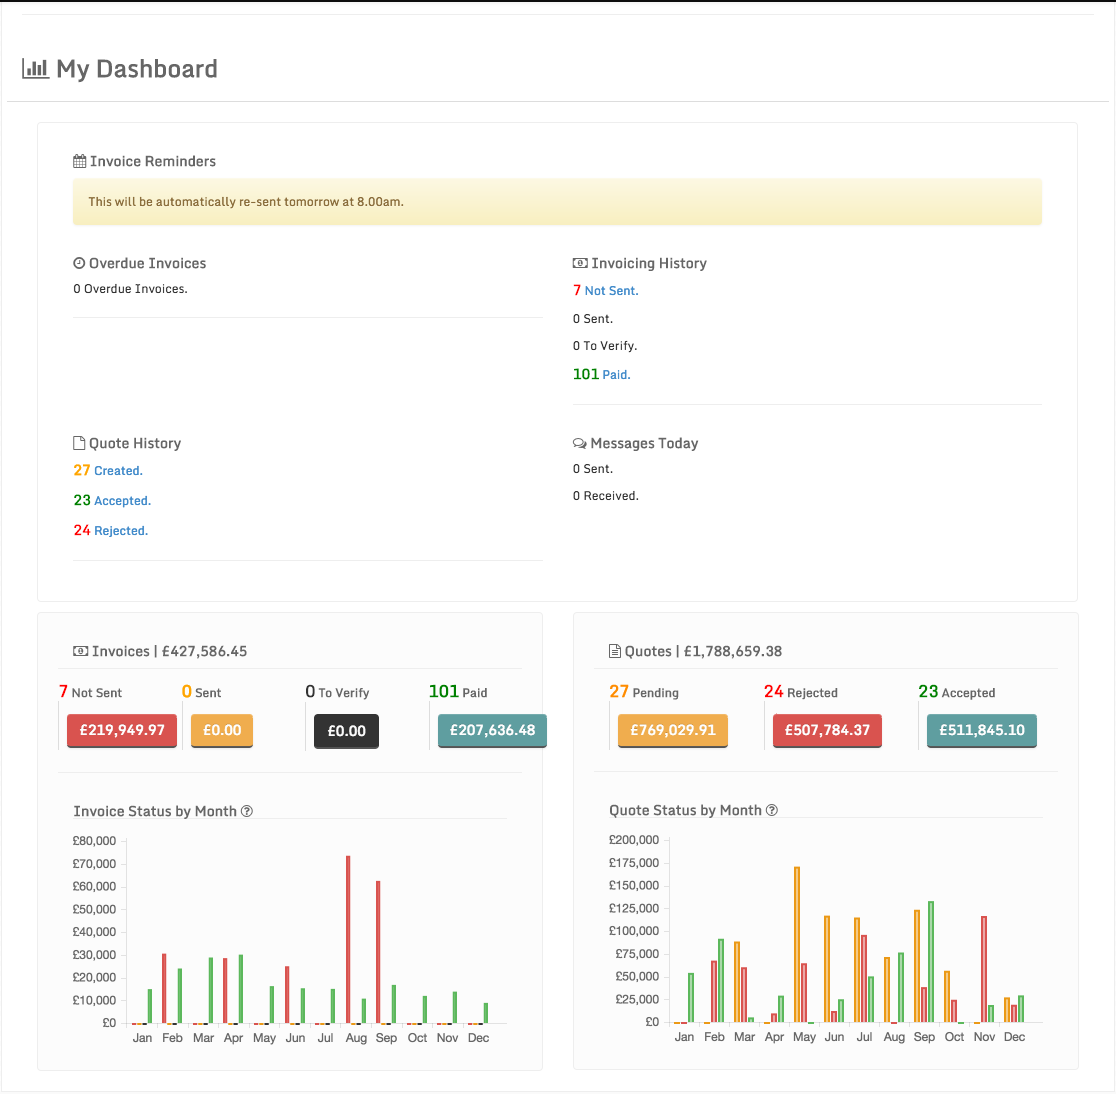Click the black £0.00 To Verify button
The width and height of the screenshot is (1116, 1094).
tap(346, 731)
